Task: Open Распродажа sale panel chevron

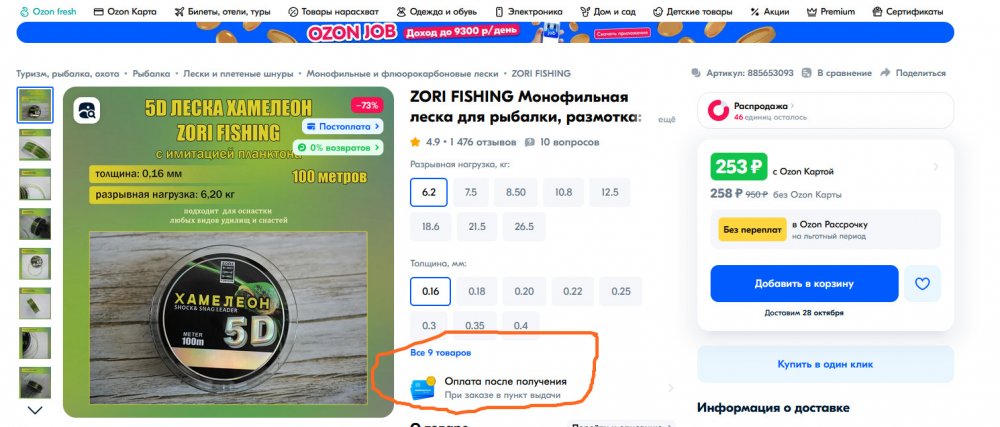Action: [x=793, y=106]
